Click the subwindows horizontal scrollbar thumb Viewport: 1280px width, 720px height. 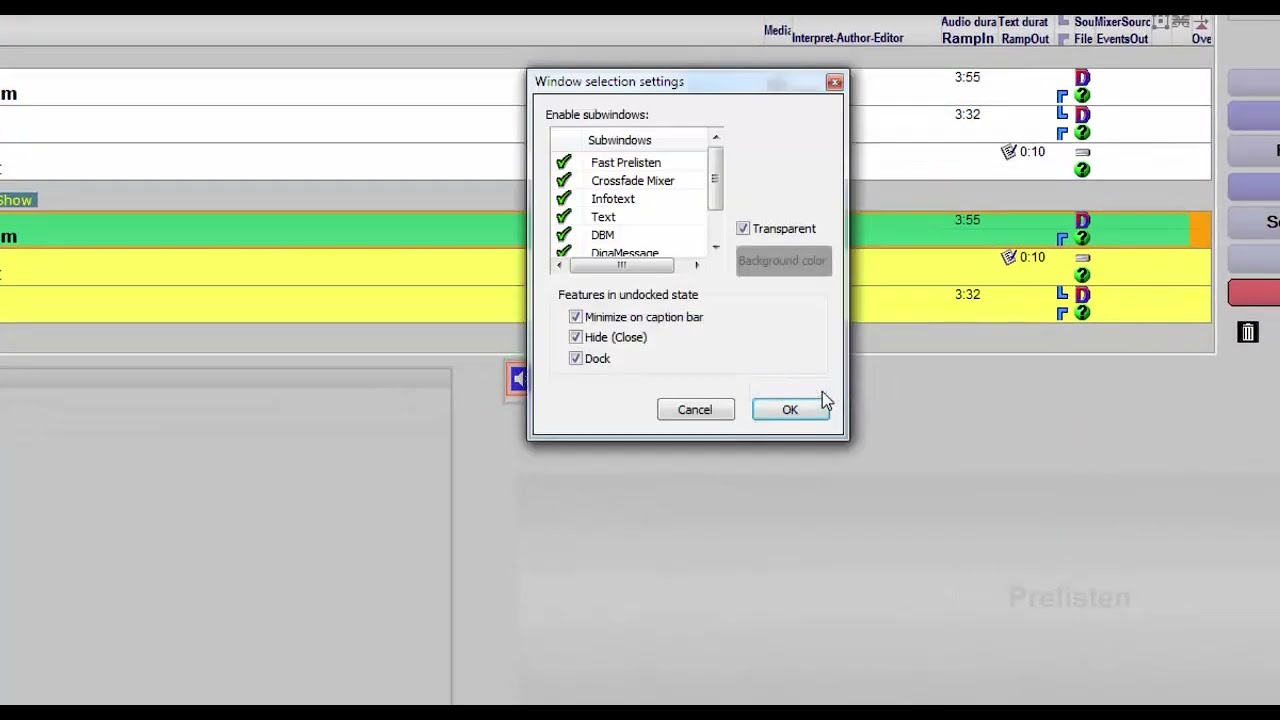621,265
